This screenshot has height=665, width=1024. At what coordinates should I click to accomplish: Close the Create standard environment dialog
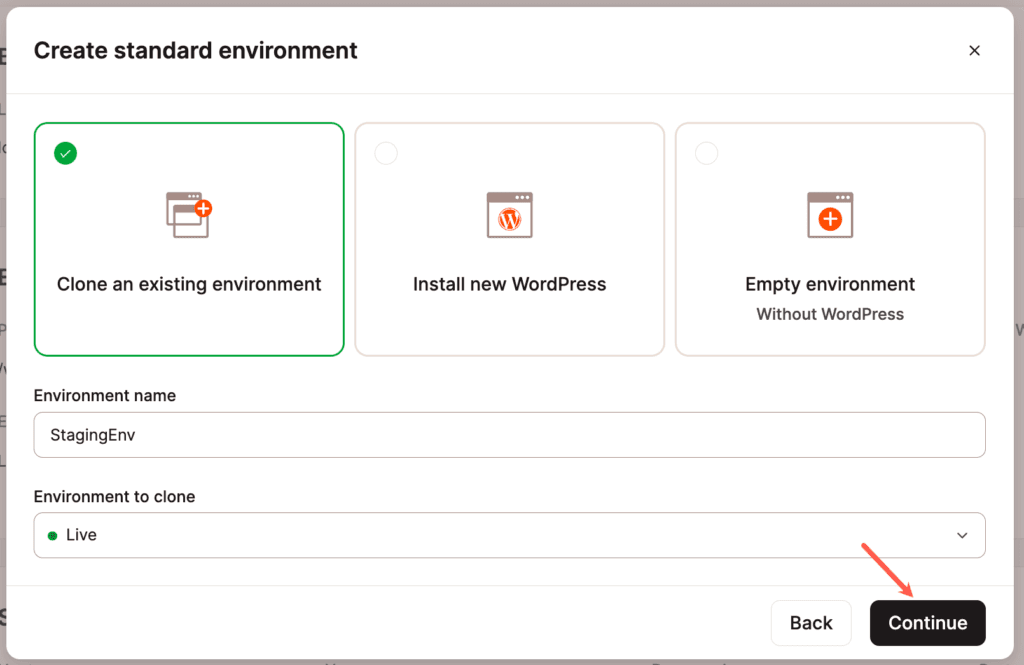pos(974,51)
